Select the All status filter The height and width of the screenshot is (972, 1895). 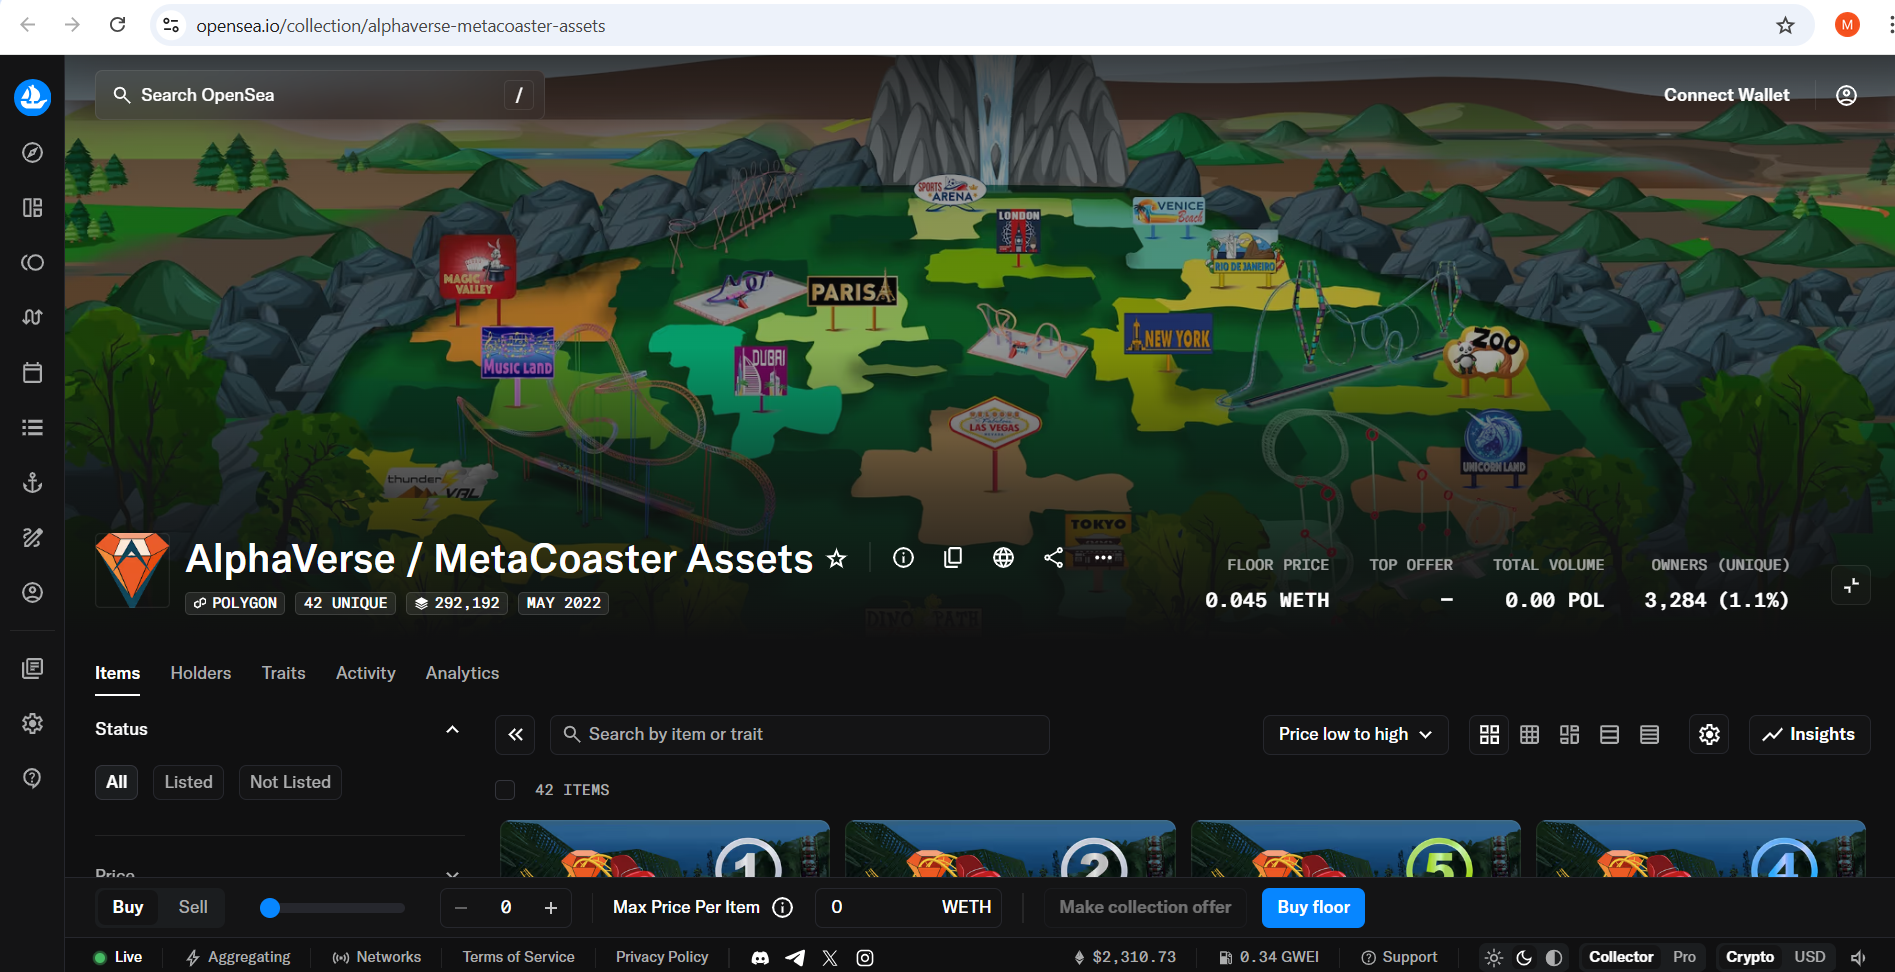[x=116, y=782]
